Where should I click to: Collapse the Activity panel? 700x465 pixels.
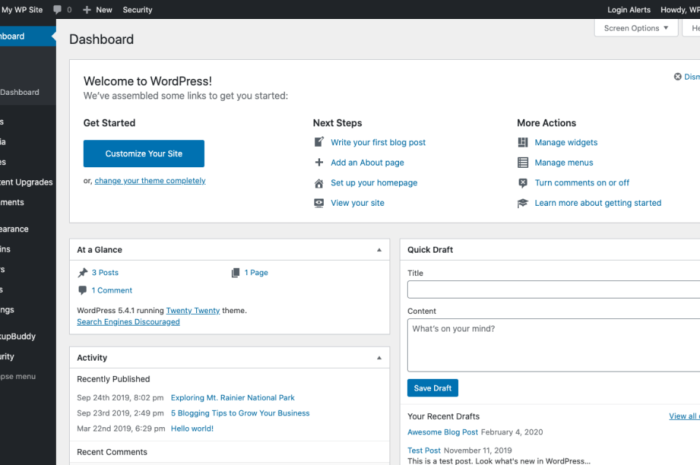[x=379, y=358]
